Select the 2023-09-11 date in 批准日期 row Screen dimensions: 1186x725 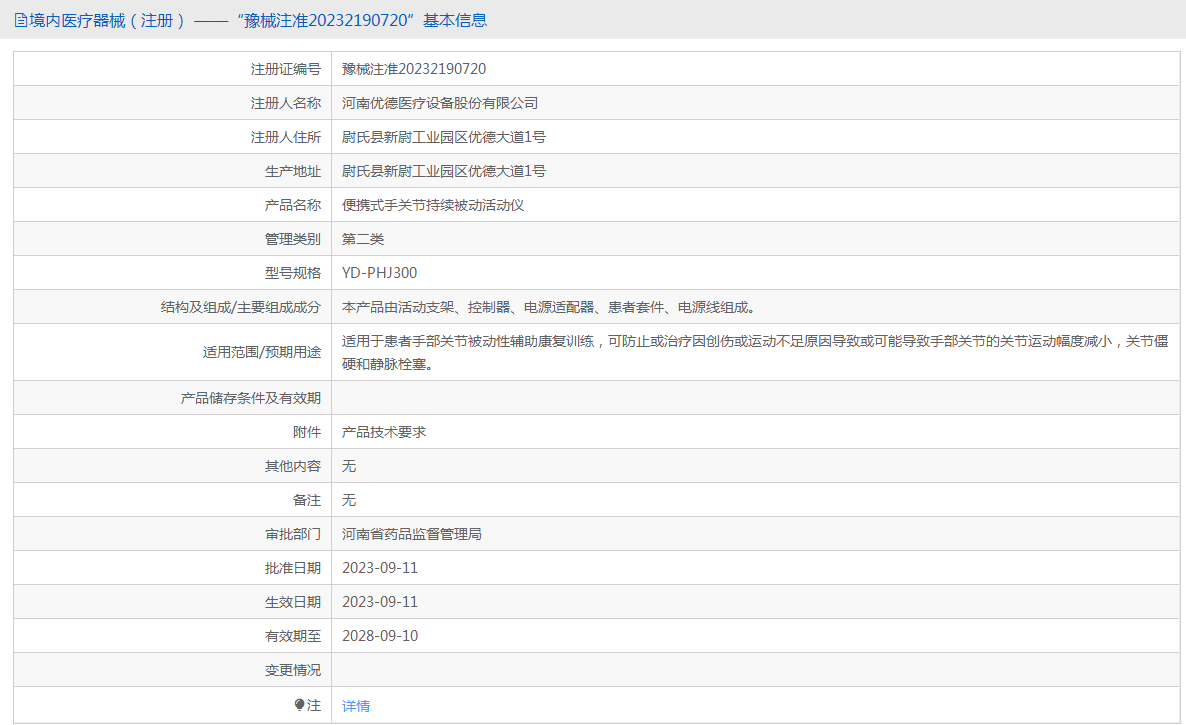tap(380, 568)
